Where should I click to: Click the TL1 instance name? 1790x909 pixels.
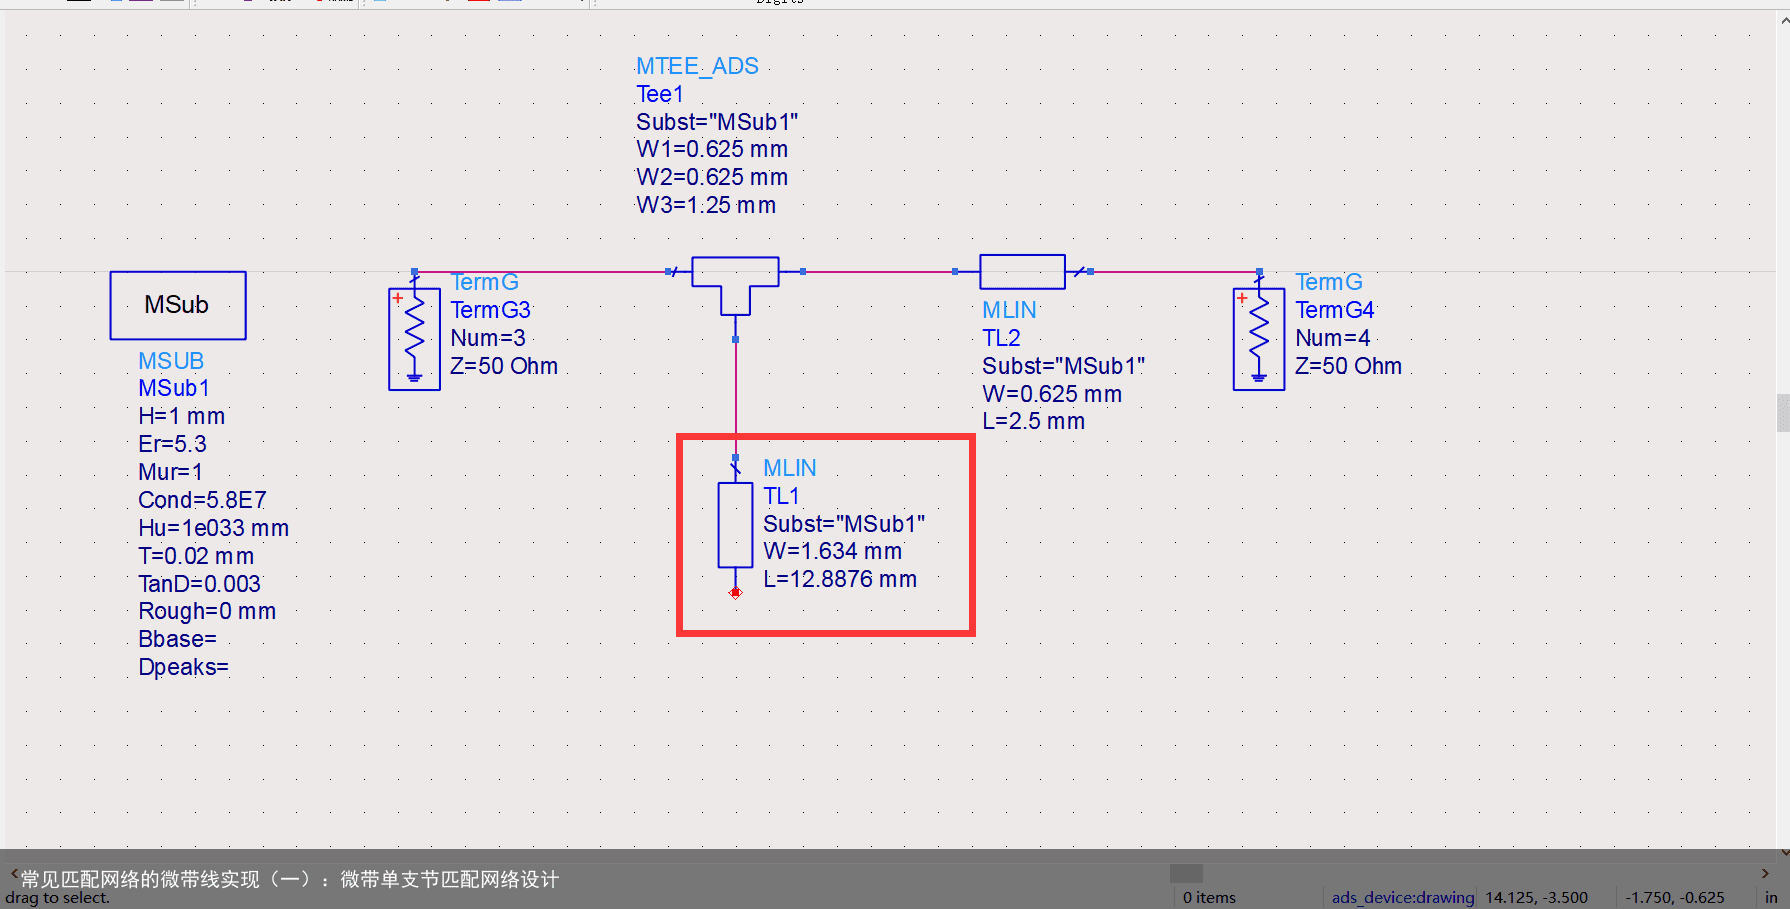(781, 496)
